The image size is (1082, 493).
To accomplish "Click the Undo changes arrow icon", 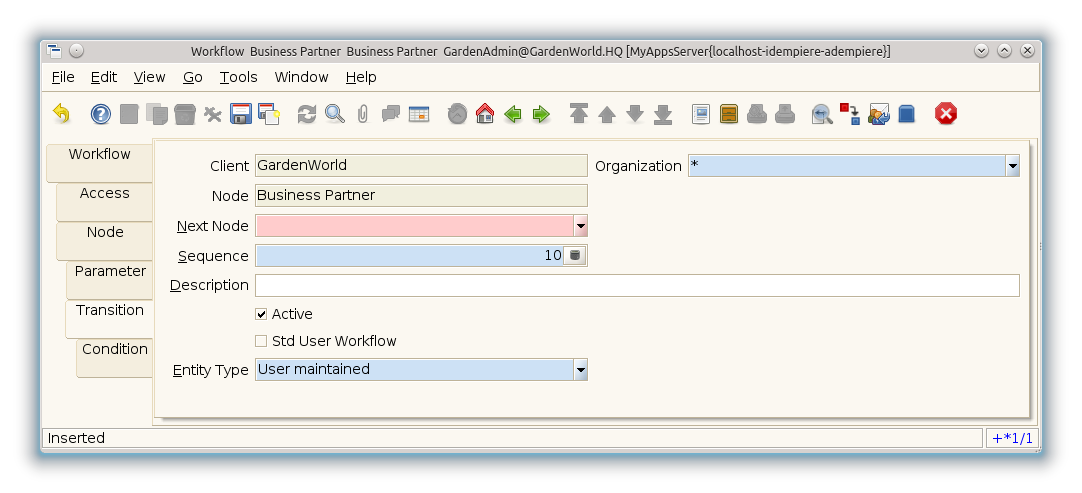I will click(62, 114).
